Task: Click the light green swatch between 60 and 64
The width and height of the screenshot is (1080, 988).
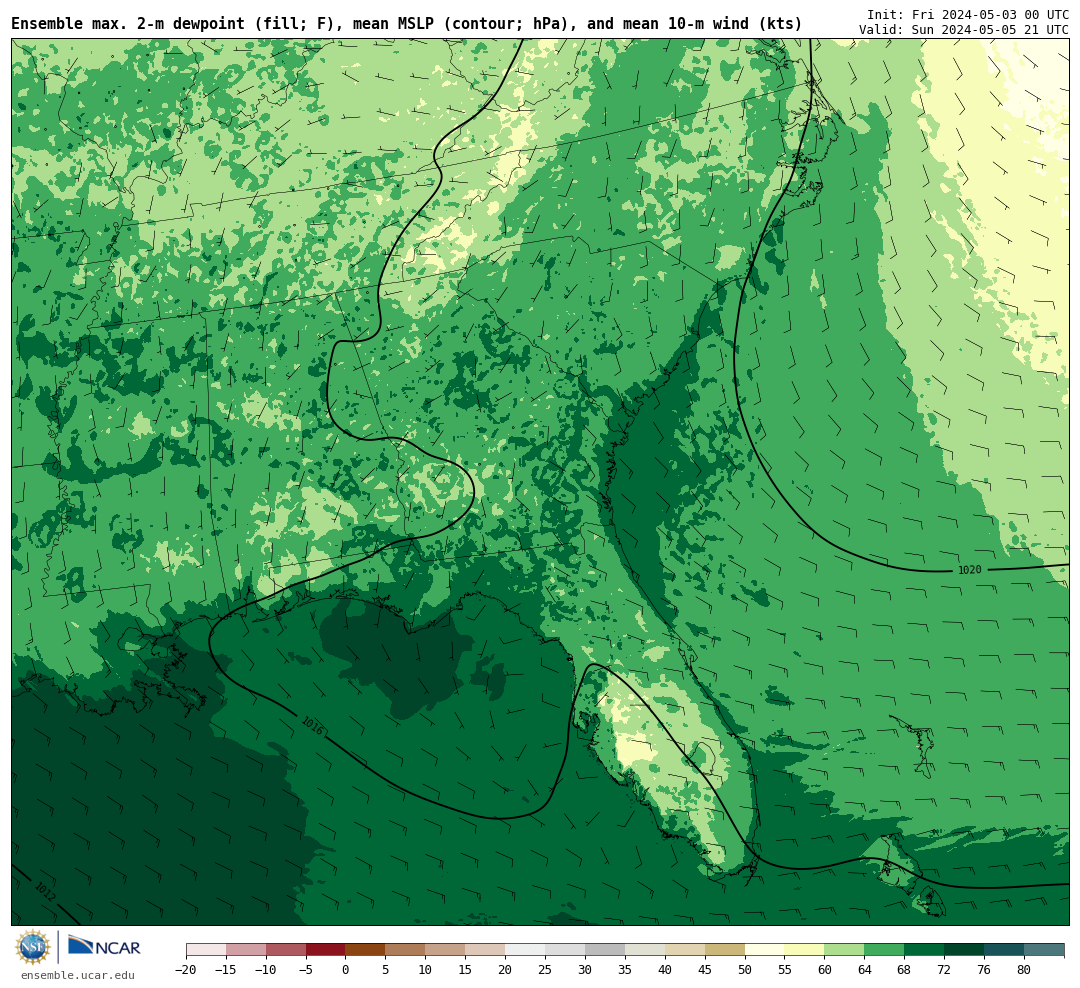Action: [x=845, y=950]
